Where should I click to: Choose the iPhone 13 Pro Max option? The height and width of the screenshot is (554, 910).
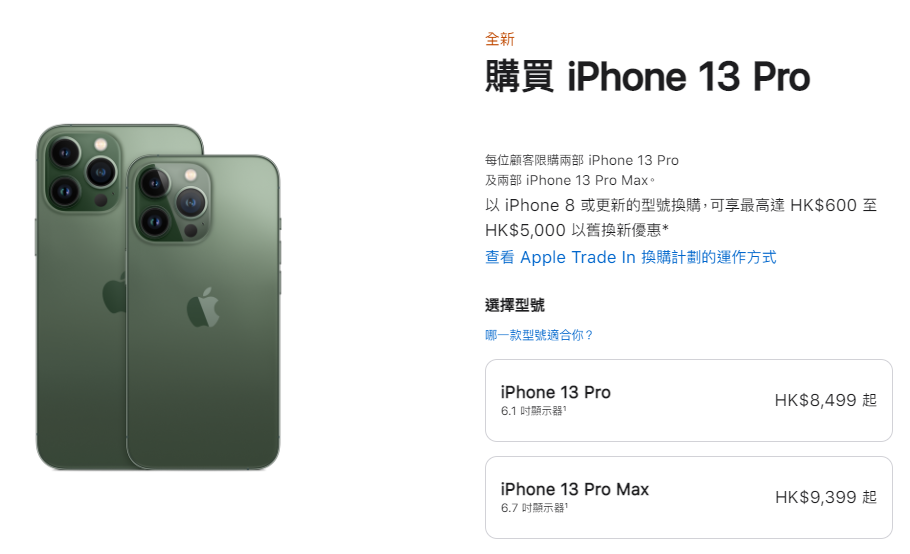click(688, 497)
